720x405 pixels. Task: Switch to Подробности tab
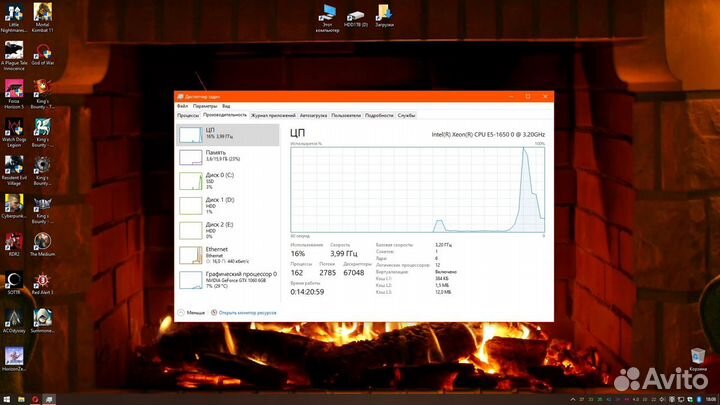(379, 115)
